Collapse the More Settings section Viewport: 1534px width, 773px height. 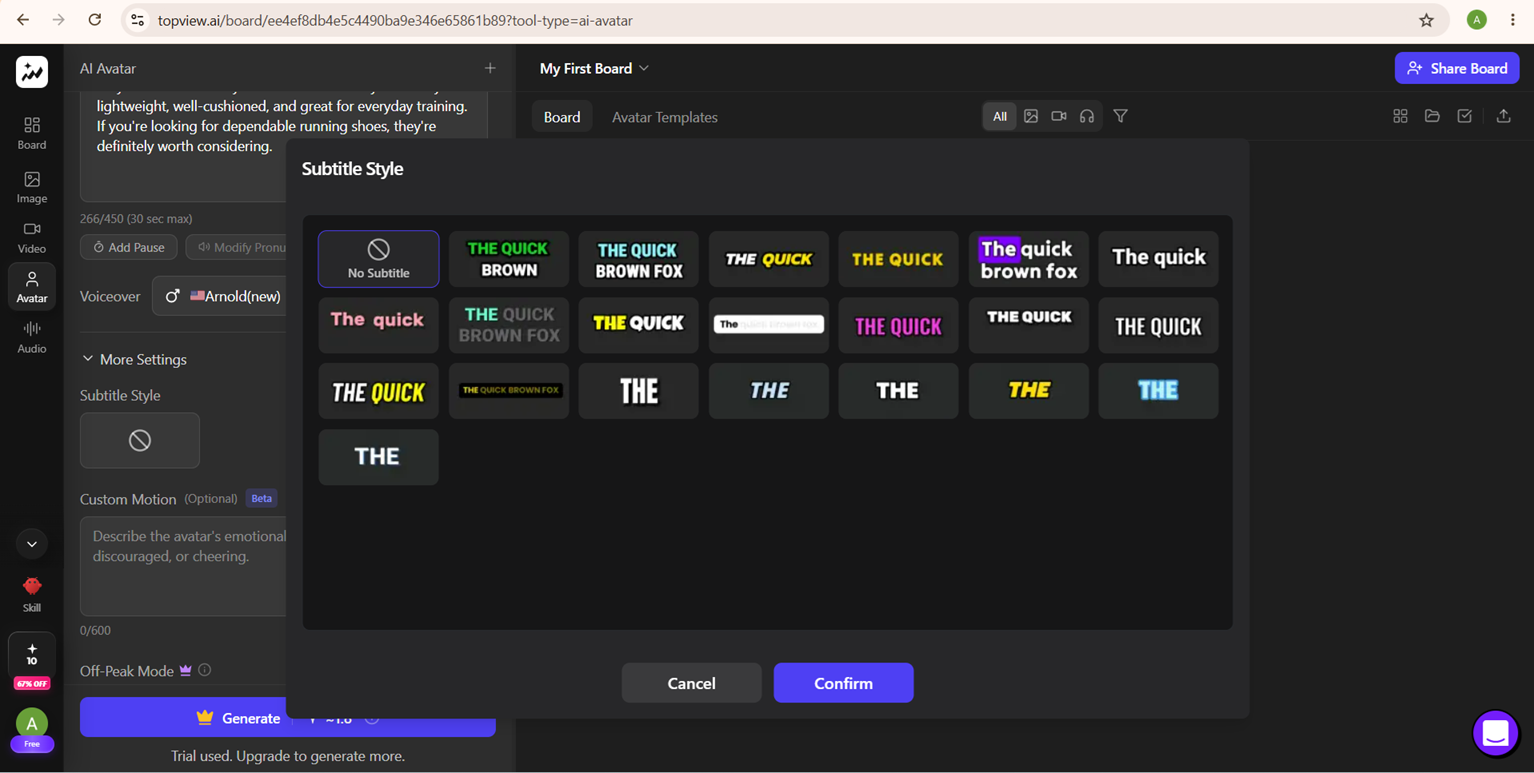(133, 359)
